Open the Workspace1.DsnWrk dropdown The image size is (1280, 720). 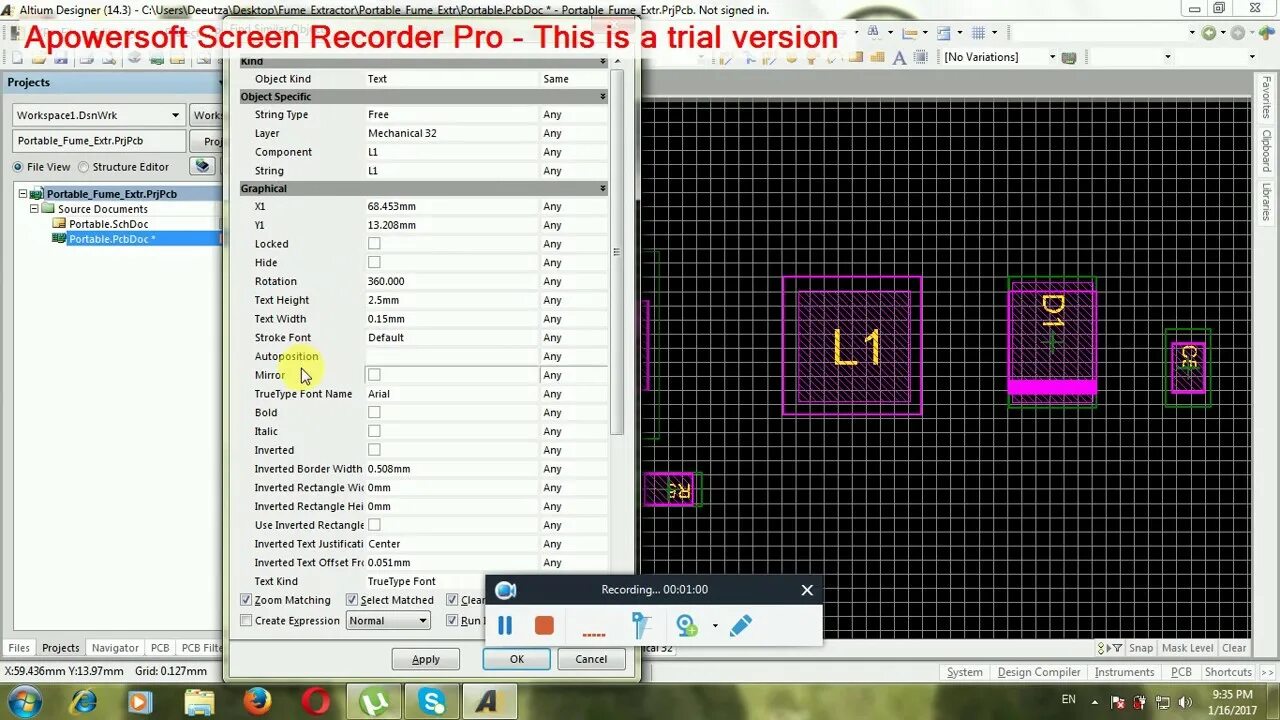click(x=175, y=115)
